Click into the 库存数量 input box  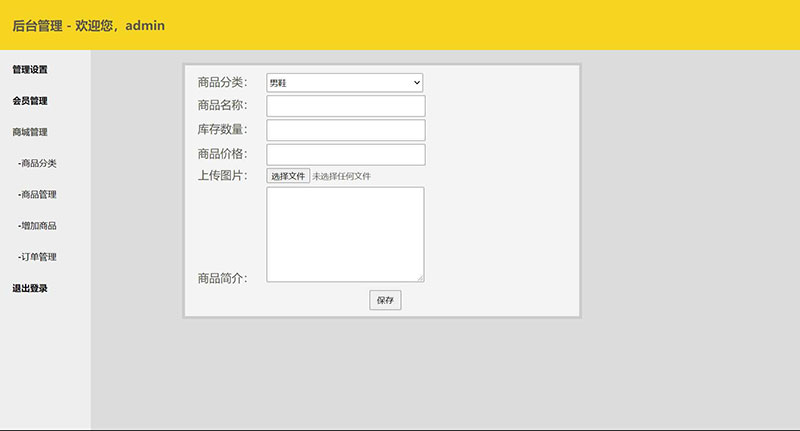pyautogui.click(x=345, y=130)
